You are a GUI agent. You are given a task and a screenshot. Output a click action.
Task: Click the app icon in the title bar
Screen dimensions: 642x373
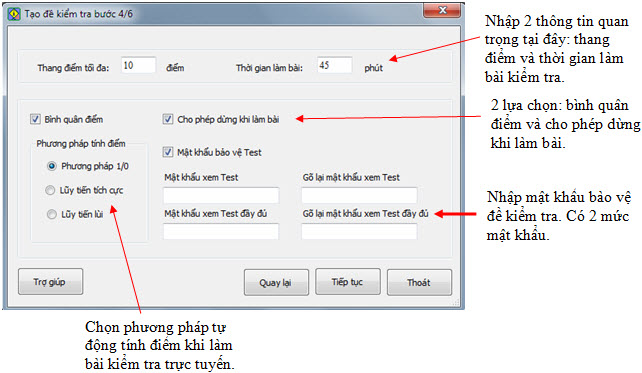tap(14, 14)
